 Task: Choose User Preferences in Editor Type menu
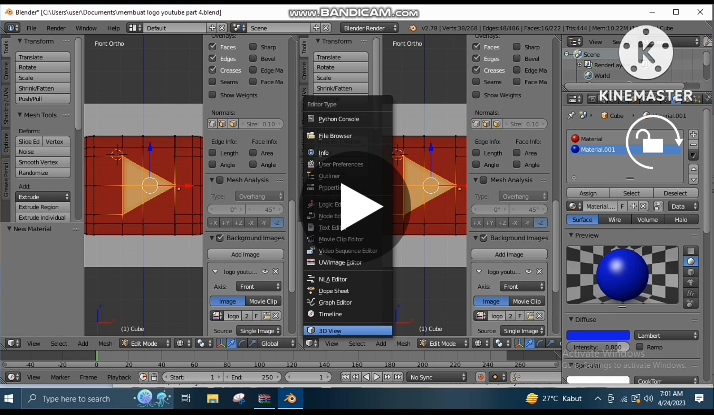(348, 164)
